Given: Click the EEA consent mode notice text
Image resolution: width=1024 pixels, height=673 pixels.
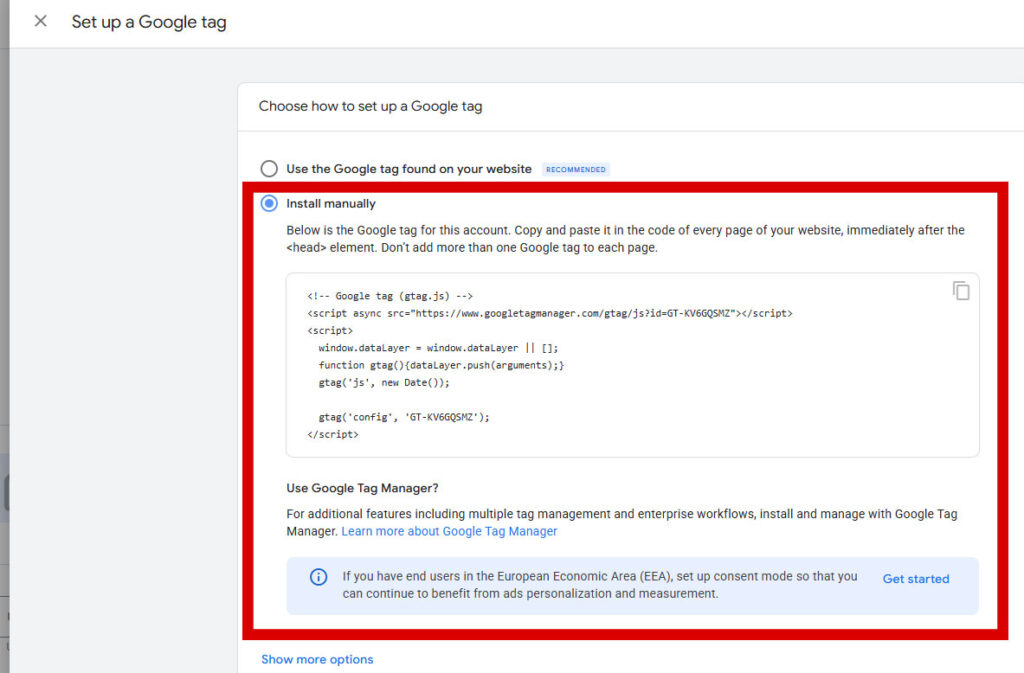Looking at the screenshot, I should point(600,585).
